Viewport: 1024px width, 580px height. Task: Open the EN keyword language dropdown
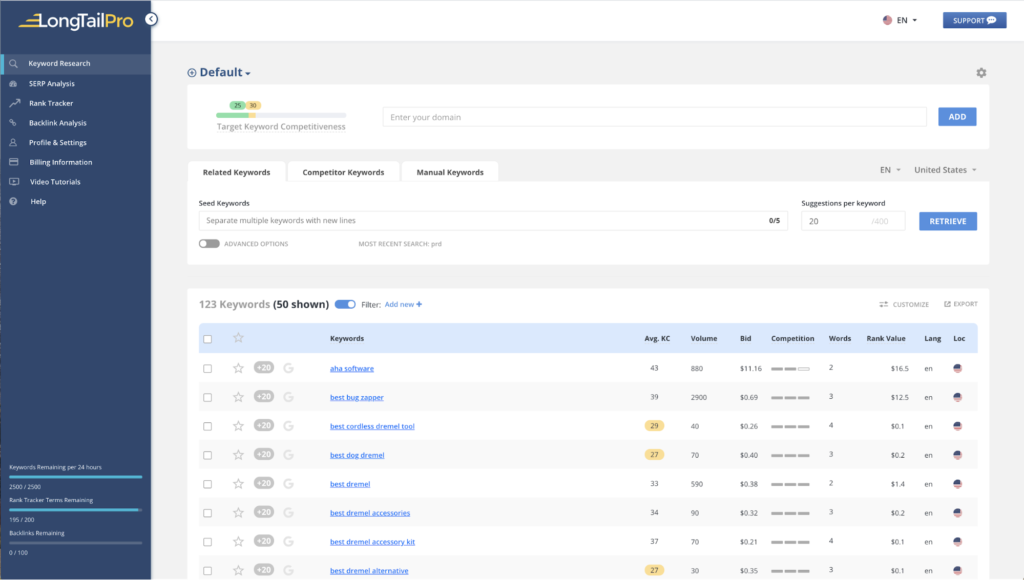(x=890, y=170)
